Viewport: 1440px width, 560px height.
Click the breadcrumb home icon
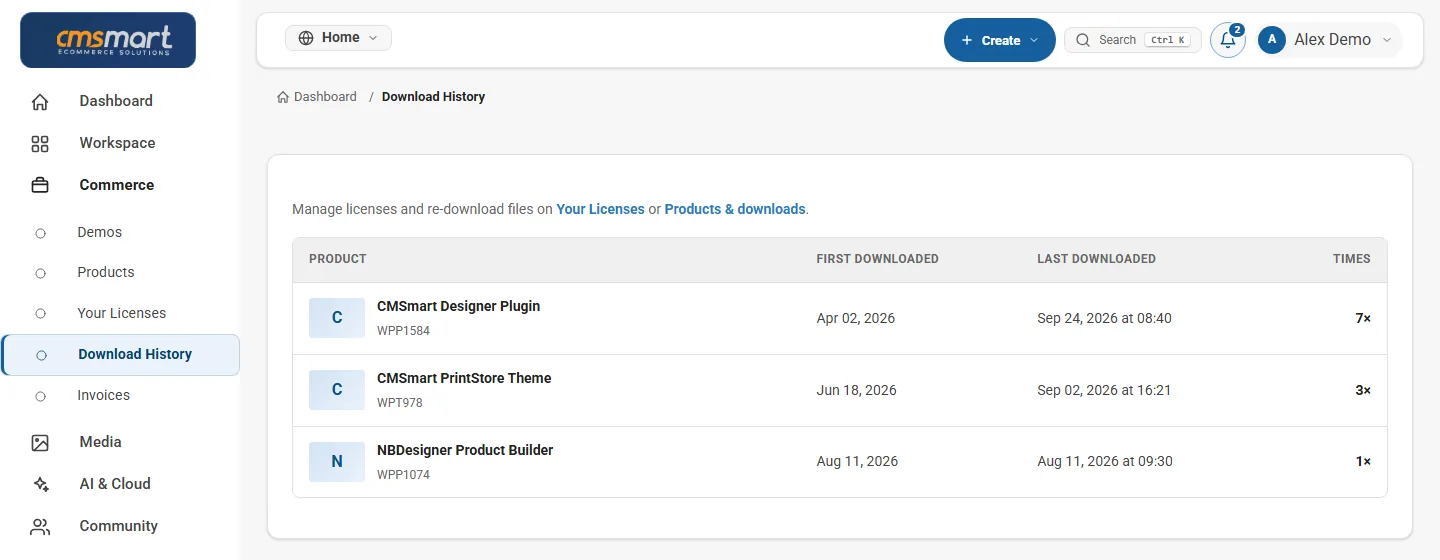(283, 97)
